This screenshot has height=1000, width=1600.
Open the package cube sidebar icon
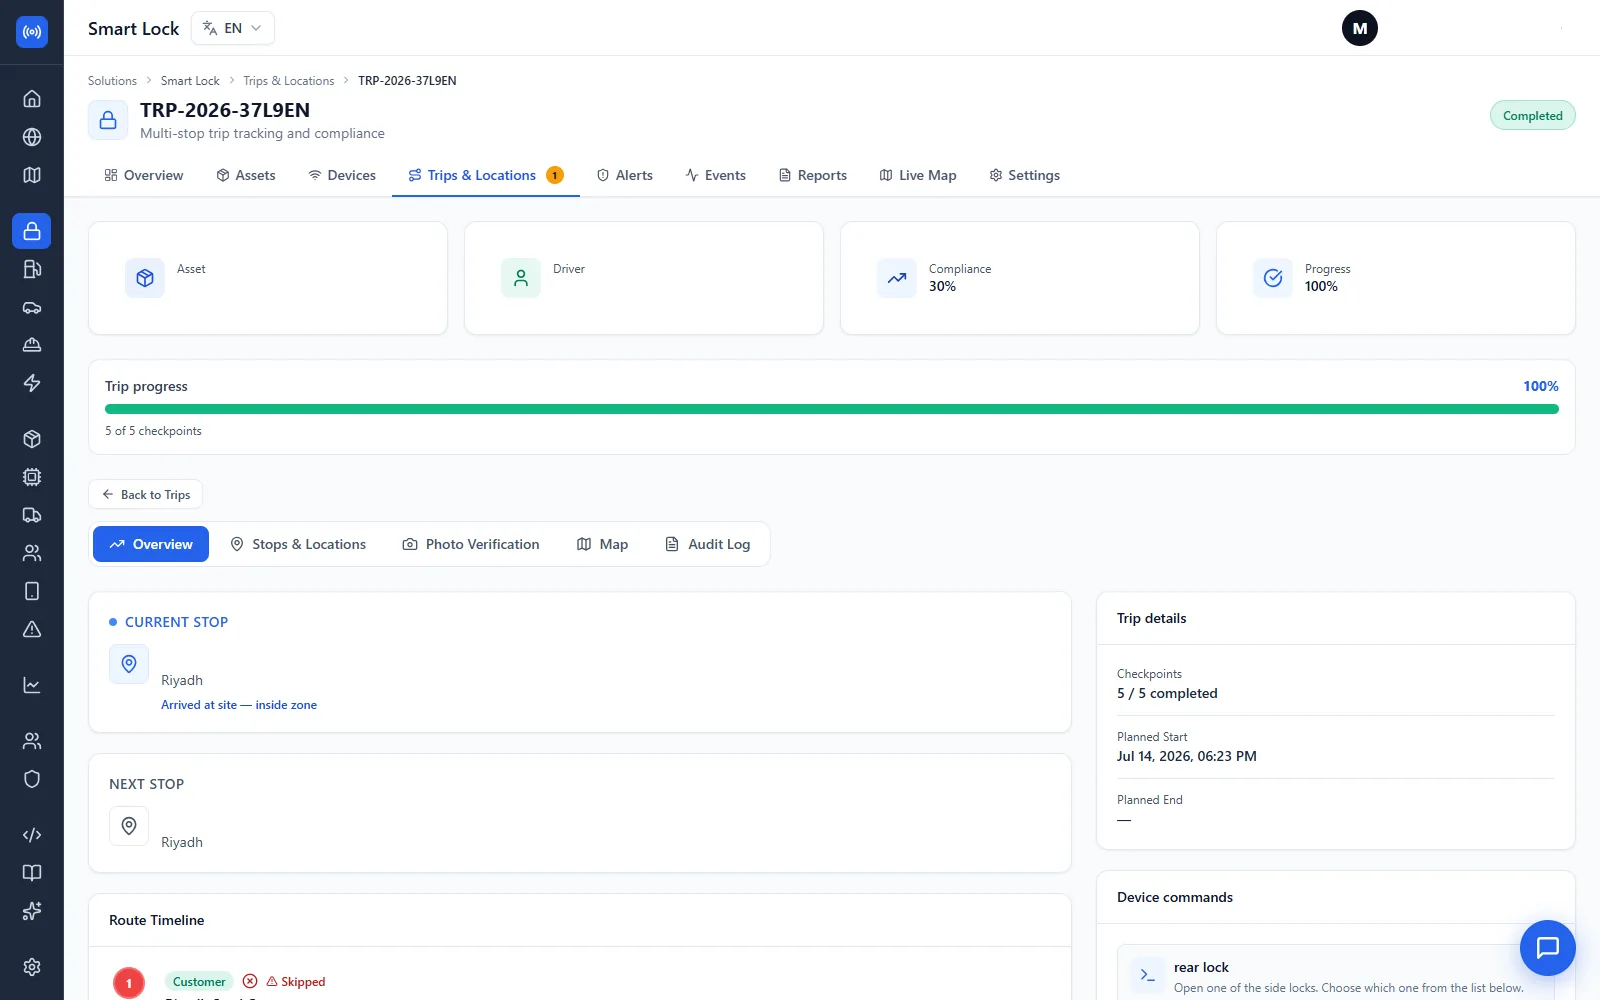(x=32, y=439)
